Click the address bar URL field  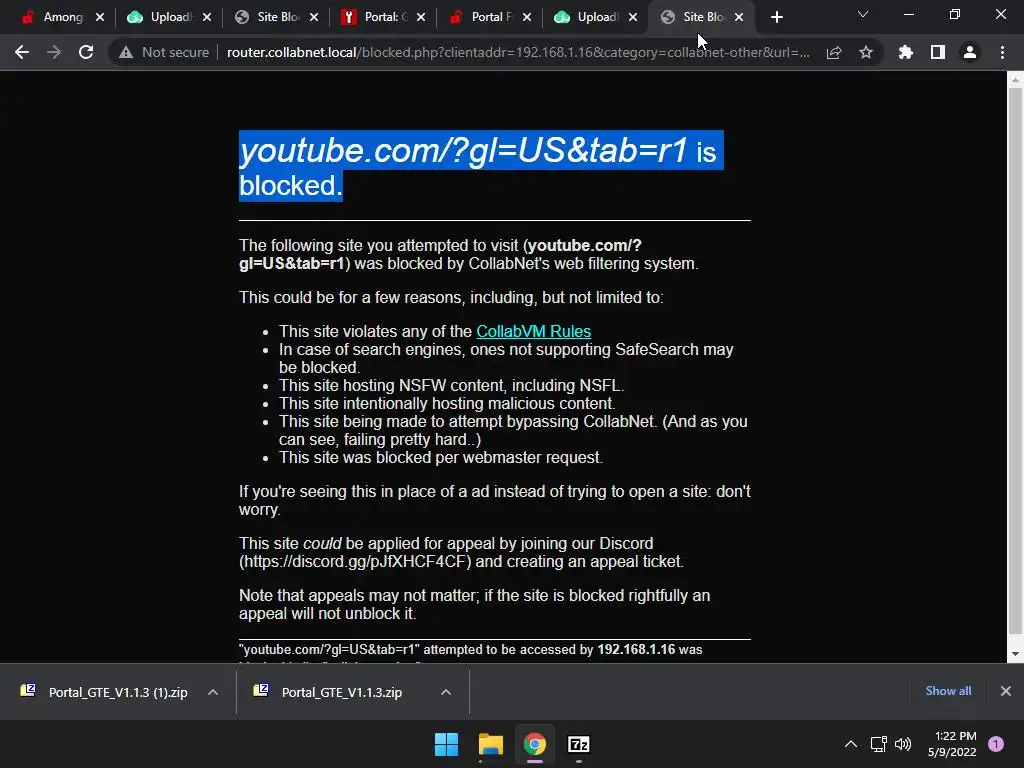[518, 52]
